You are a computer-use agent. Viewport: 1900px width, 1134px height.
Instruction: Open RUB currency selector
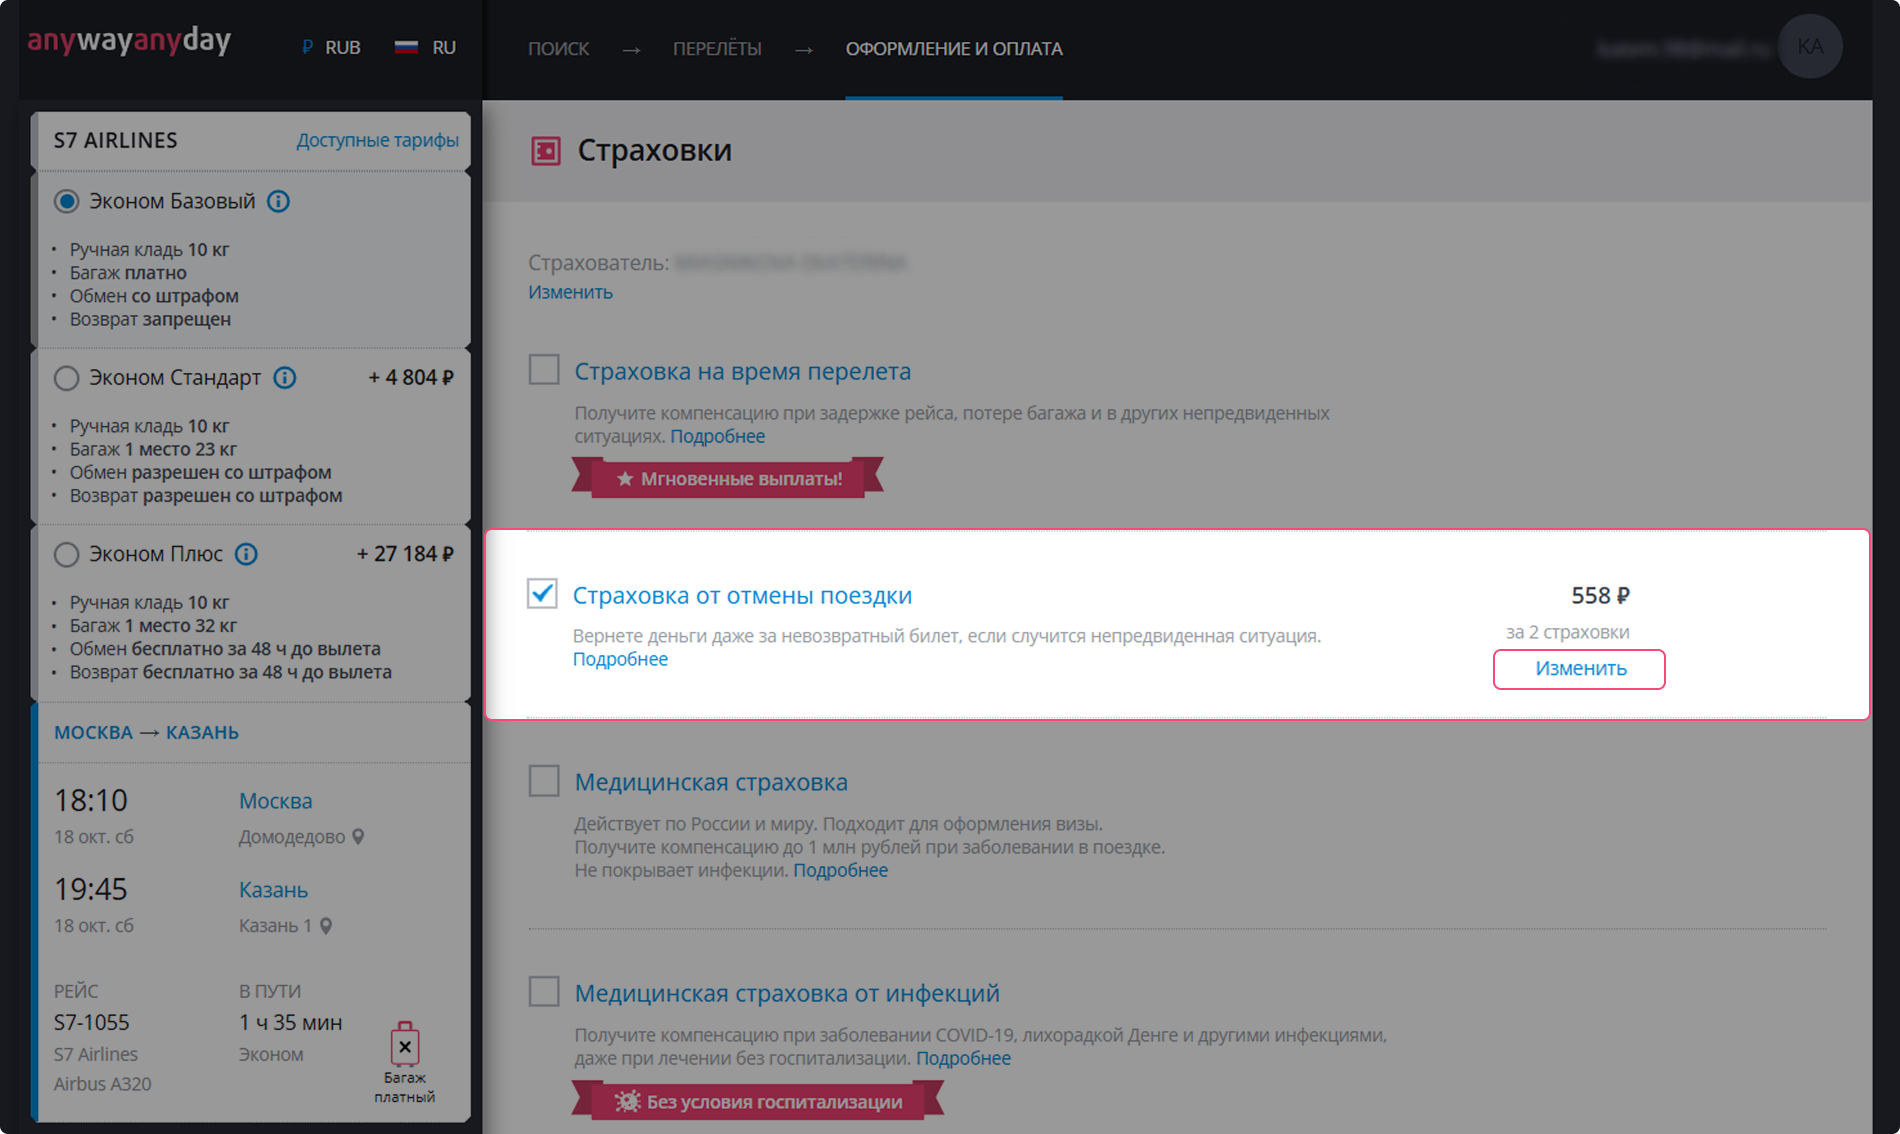331,47
